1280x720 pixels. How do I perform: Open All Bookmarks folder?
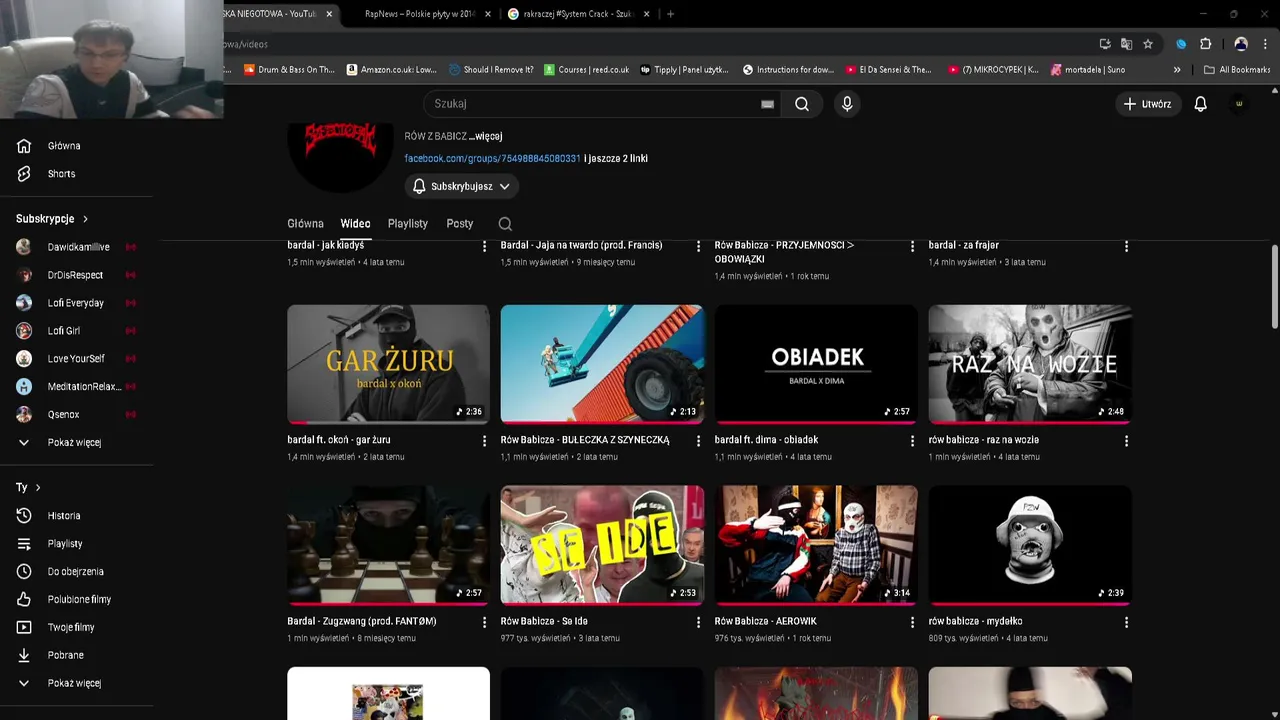point(1237,70)
